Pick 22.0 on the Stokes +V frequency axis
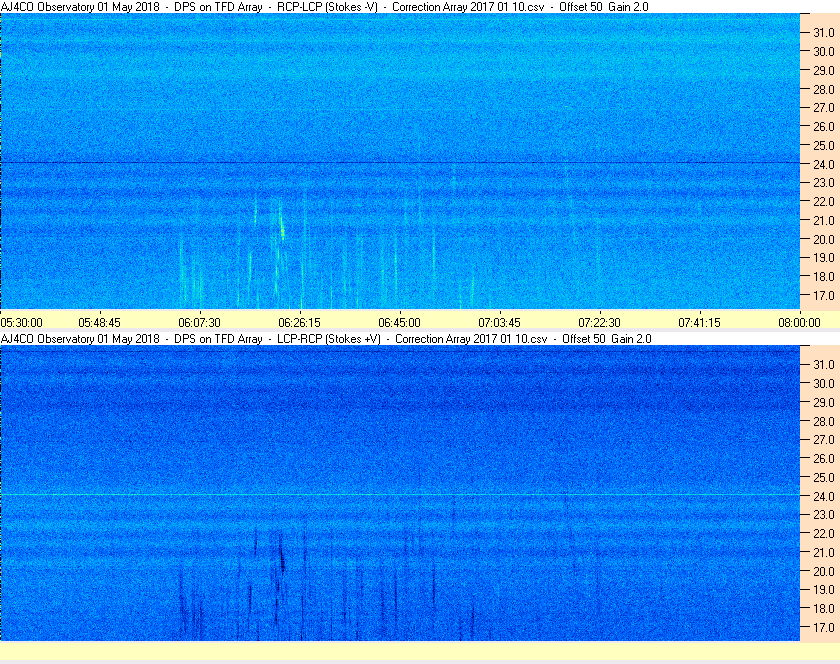This screenshot has height=664, width=840. click(x=824, y=533)
